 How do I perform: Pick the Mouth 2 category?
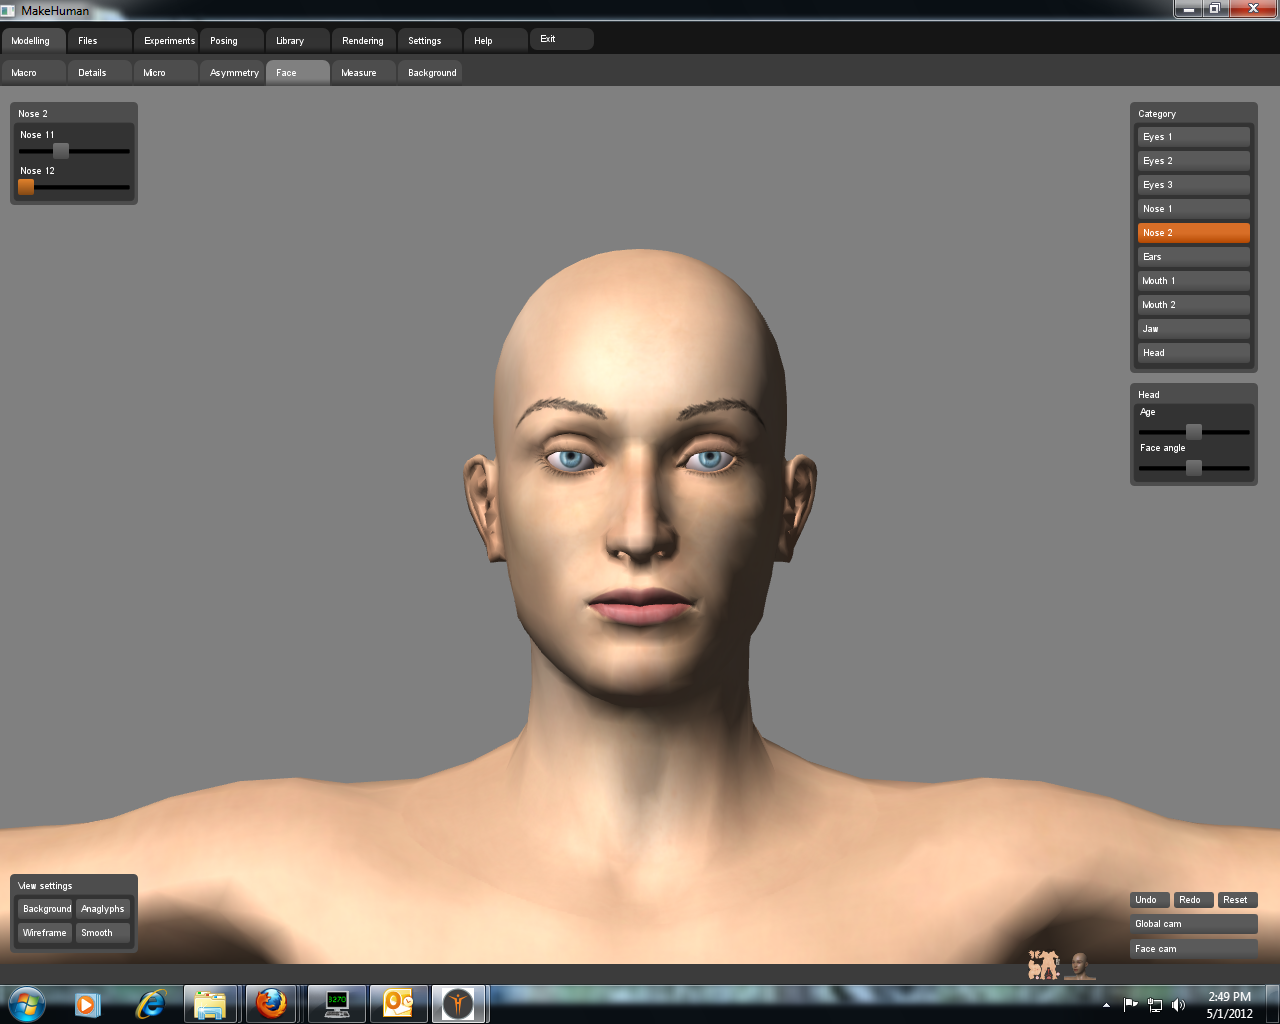pyautogui.click(x=1194, y=305)
